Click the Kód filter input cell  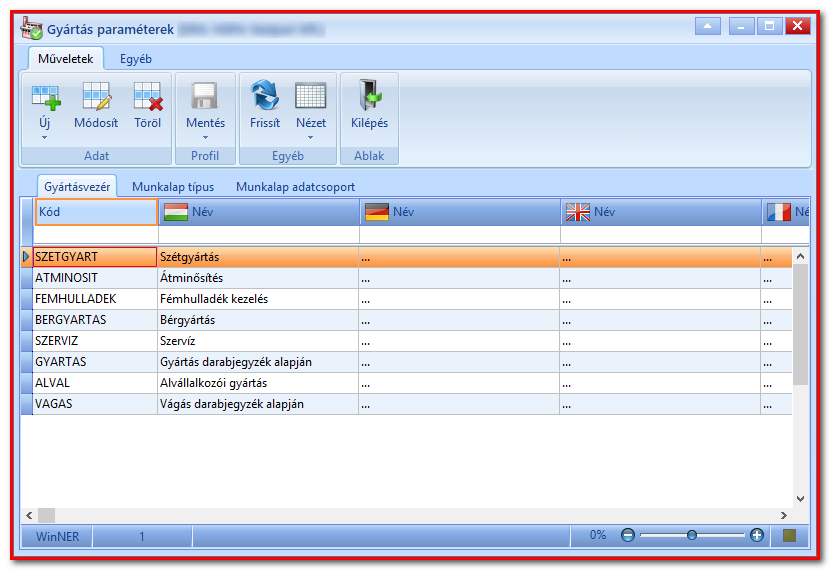(x=96, y=234)
